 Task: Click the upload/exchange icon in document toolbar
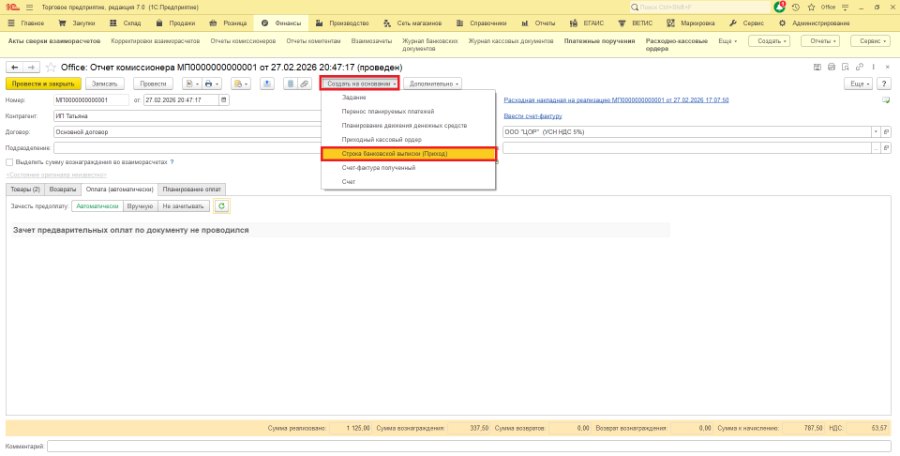[x=266, y=84]
